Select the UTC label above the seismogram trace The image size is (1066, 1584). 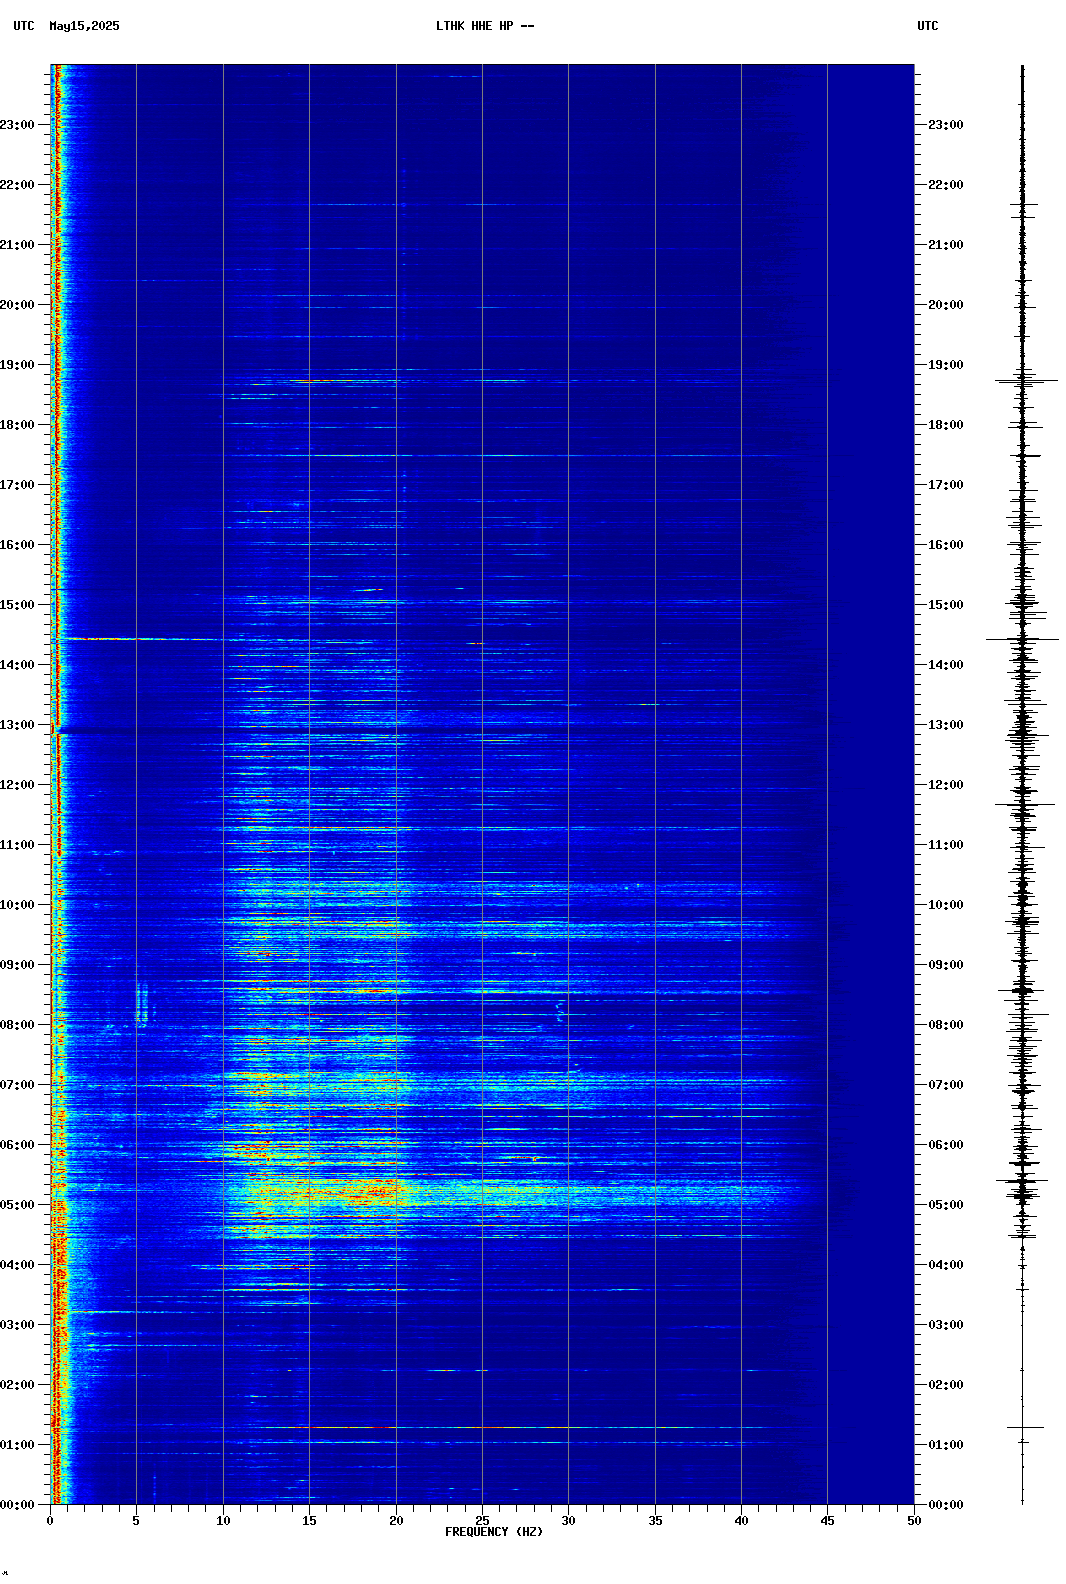[928, 26]
